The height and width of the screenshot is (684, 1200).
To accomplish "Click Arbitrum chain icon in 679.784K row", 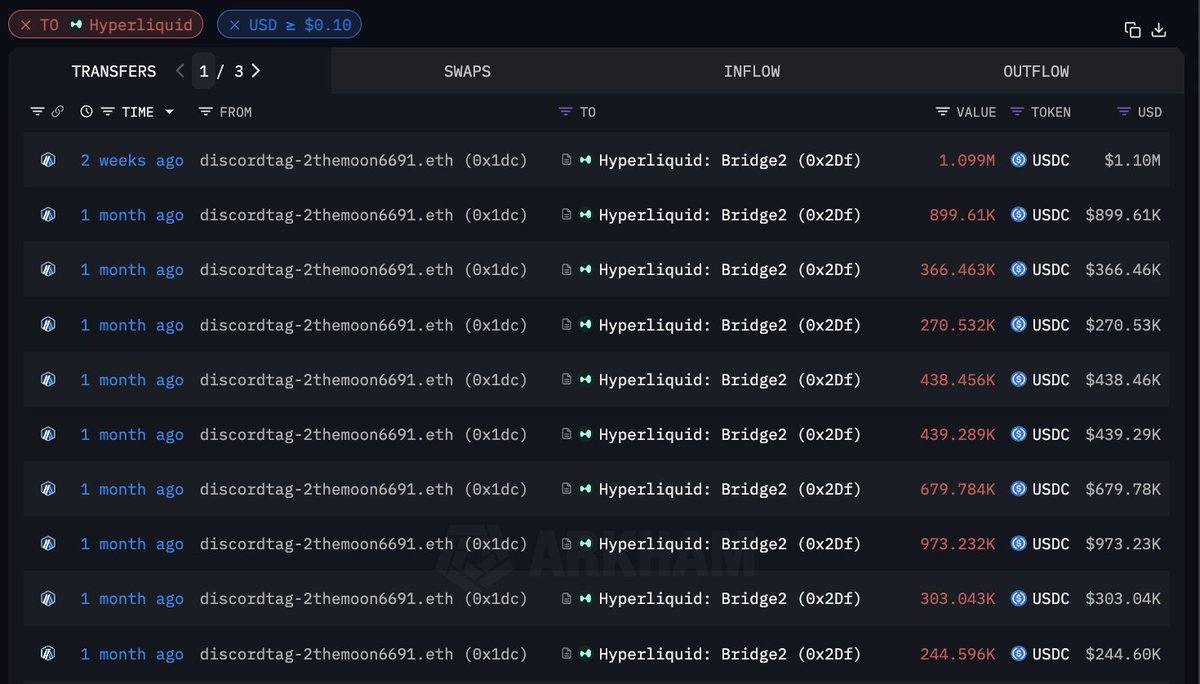I will tap(47, 489).
